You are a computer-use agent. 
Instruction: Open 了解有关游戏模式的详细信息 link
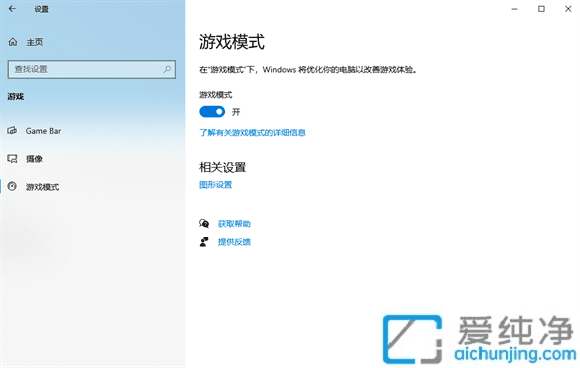point(252,132)
